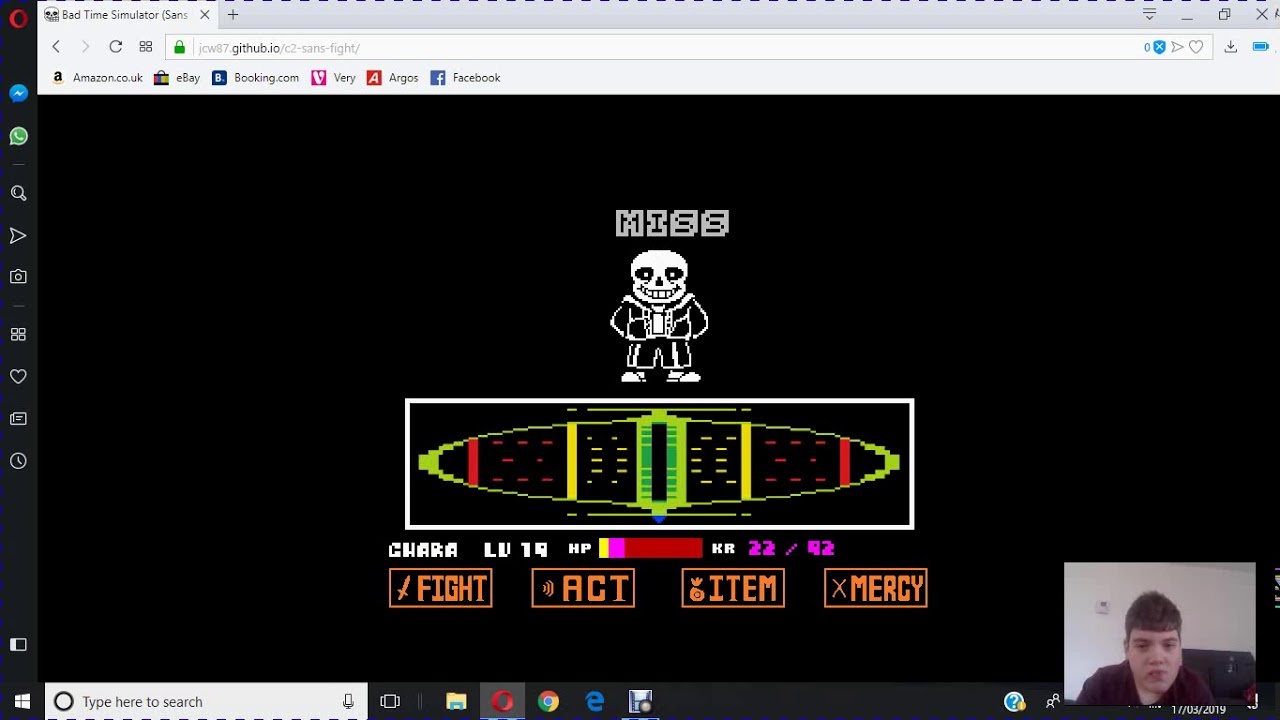This screenshot has height=720, width=1280.
Task: Select the ACT button in the game
Action: [583, 588]
